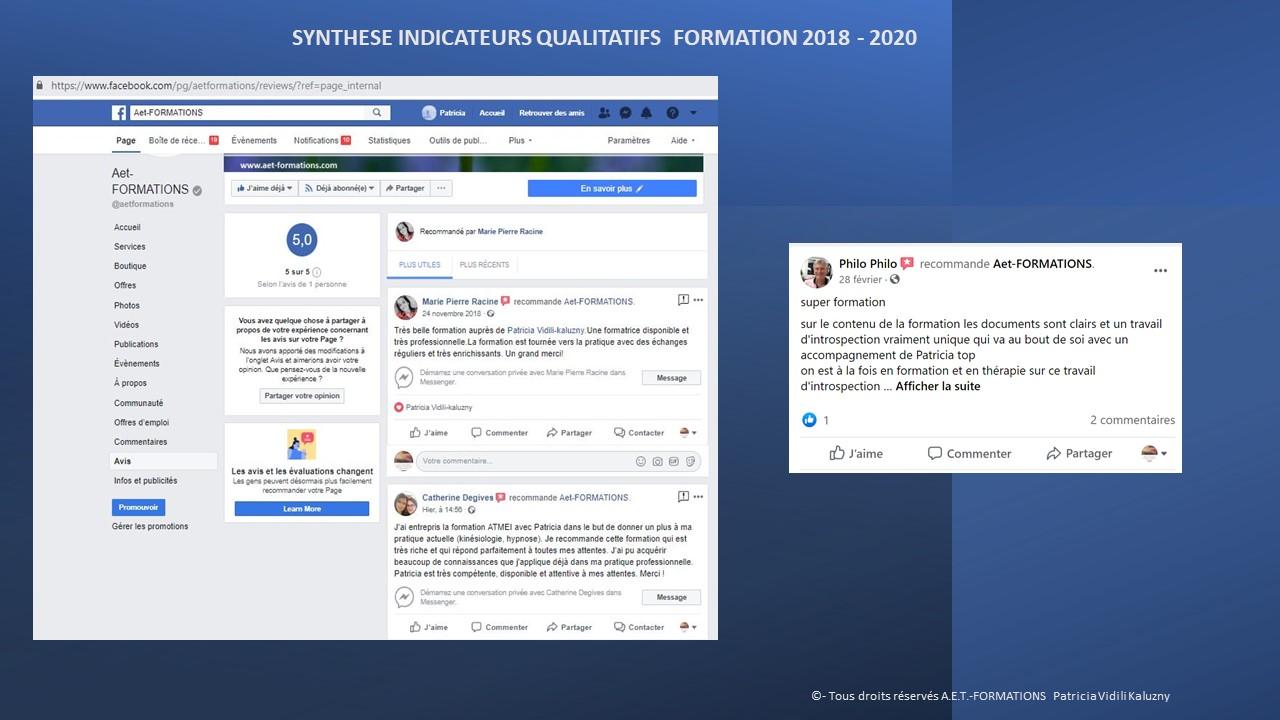Click the Partager button under the cover
The width and height of the screenshot is (1280, 720).
coord(404,188)
